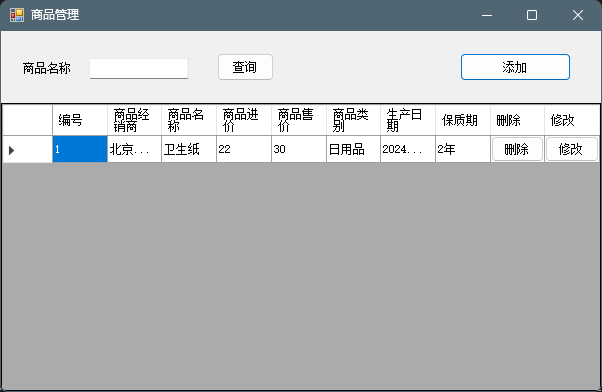Viewport: 602px width, 392px height.
Task: Click 删除 button in the 卫生纸 row
Action: [517, 149]
